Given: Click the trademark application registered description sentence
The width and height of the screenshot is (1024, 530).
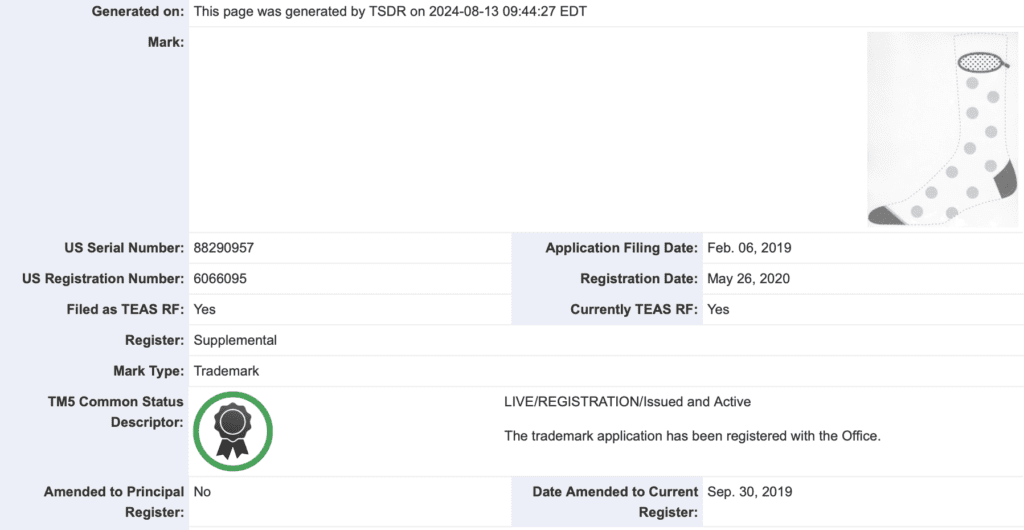Looking at the screenshot, I should [692, 436].
